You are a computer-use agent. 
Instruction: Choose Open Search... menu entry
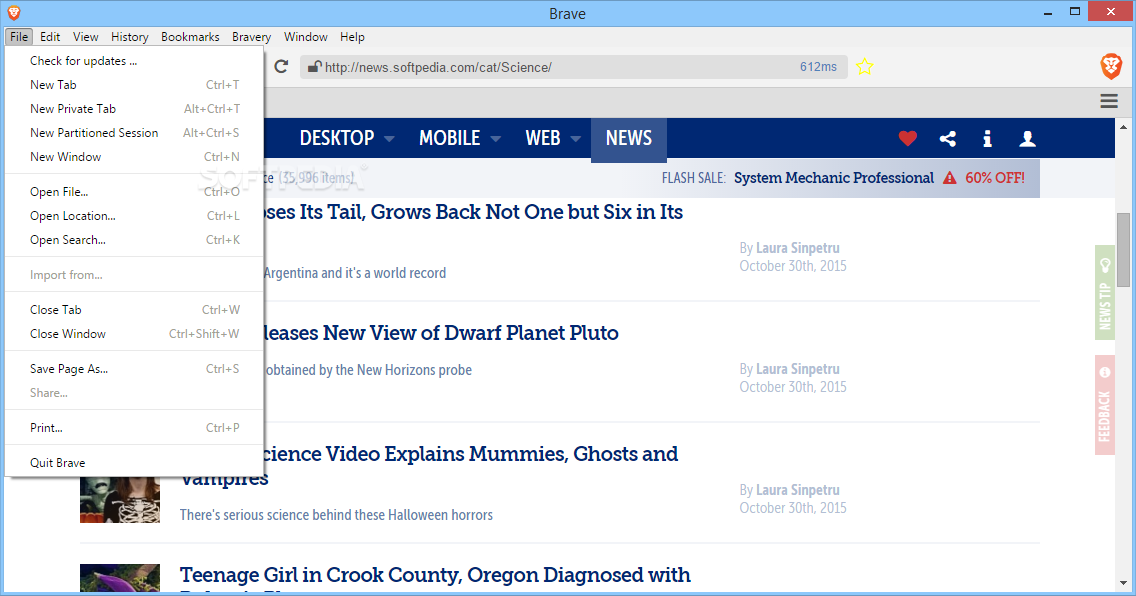coord(134,240)
